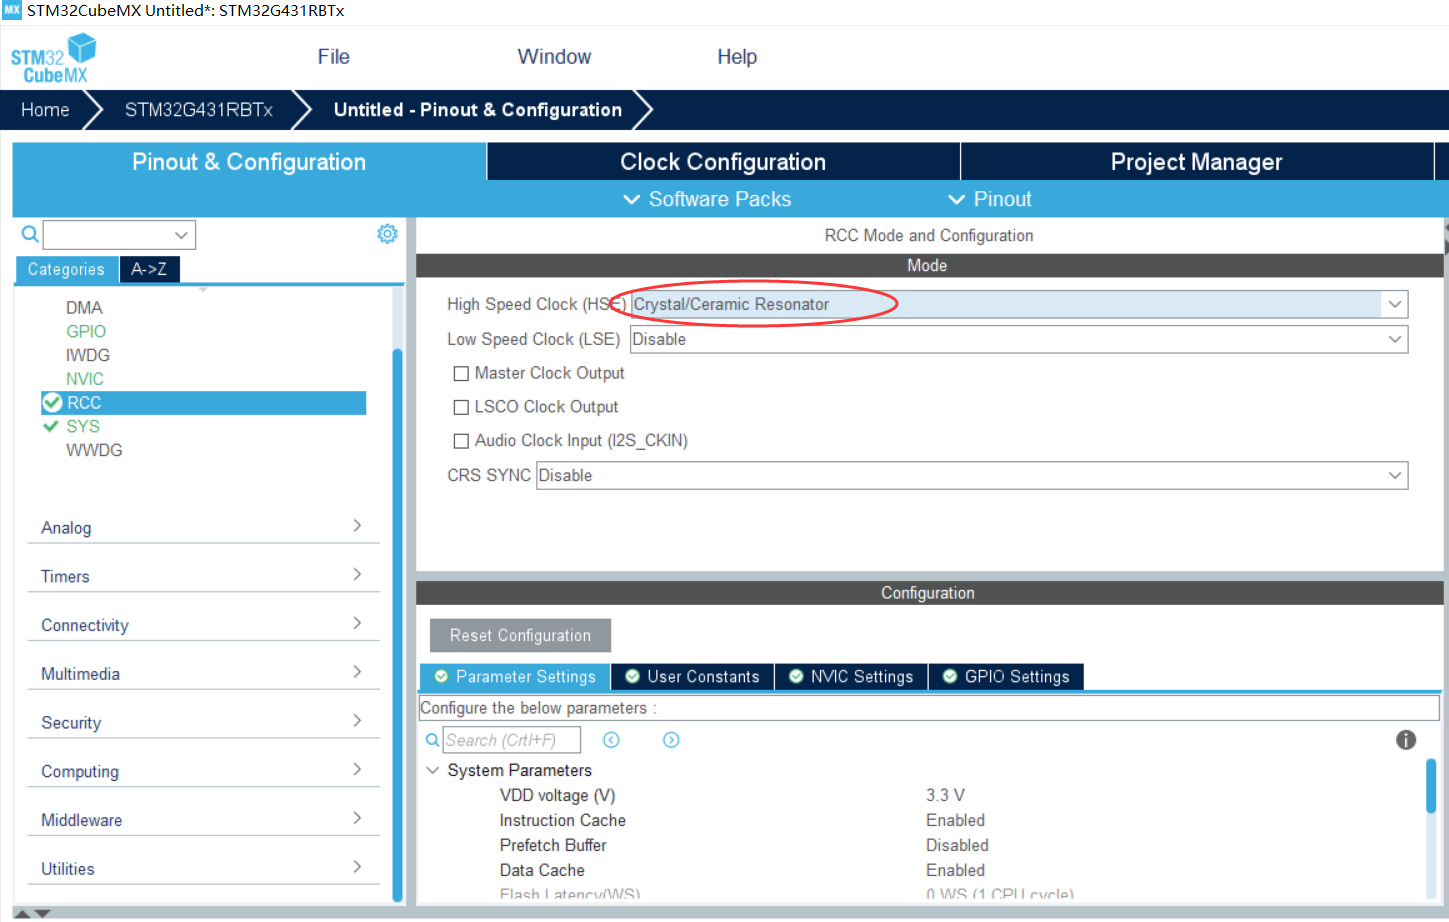Image resolution: width=1449 pixels, height=922 pixels.
Task: Open the User Constants tab
Action: tap(692, 677)
